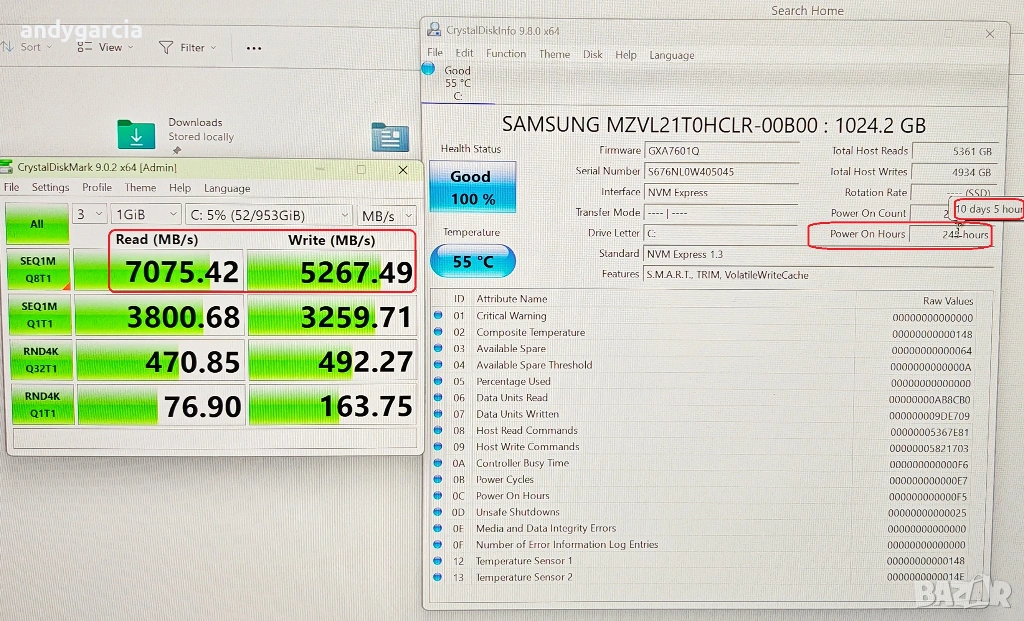This screenshot has width=1024, height=621.
Task: Change the MB/s unit dropdown
Action: [x=388, y=215]
